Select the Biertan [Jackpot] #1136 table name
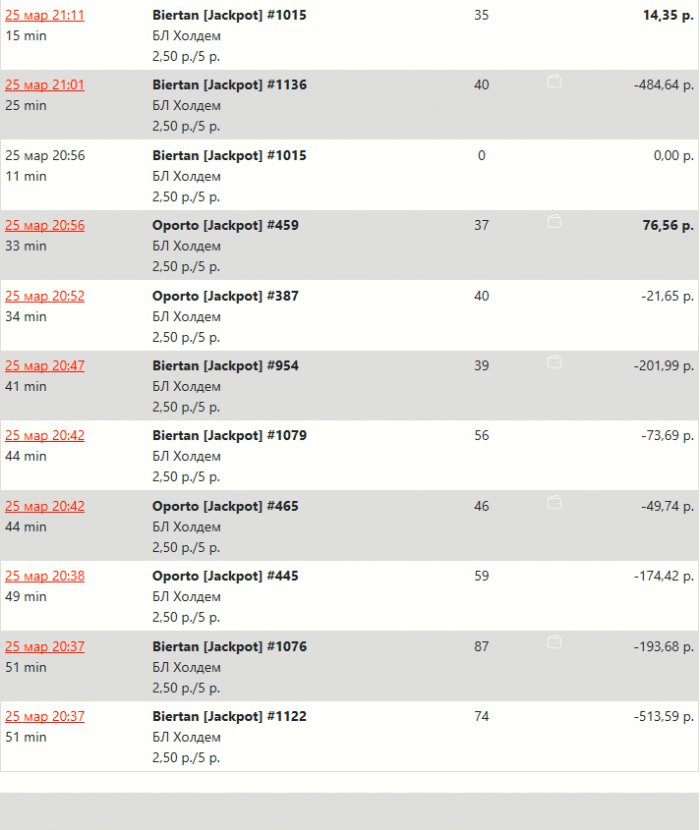The image size is (700, 830). 229,85
